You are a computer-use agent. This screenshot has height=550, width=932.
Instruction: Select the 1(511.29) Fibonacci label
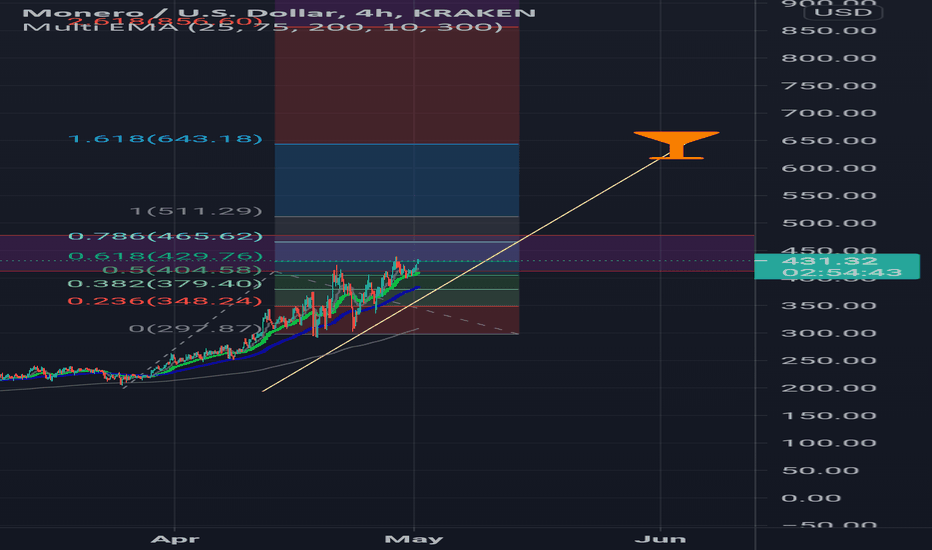point(196,211)
